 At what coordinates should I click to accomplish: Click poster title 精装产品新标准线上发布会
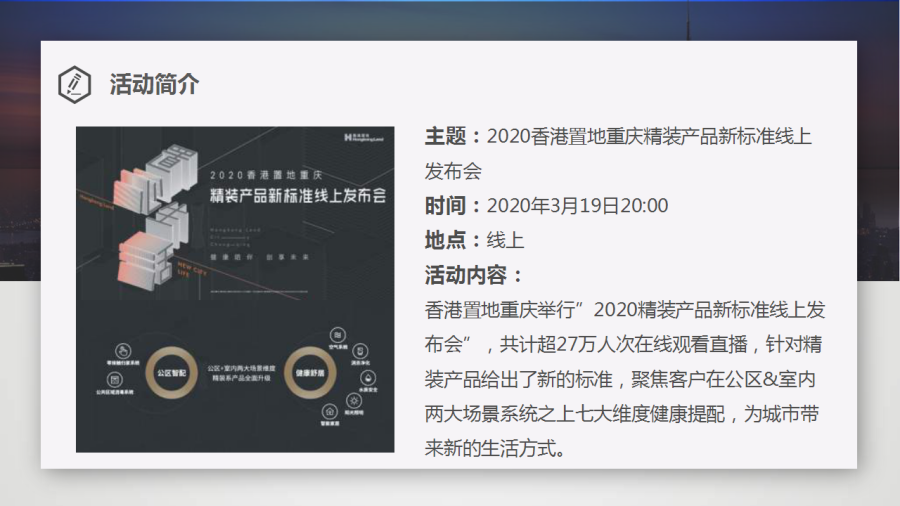298,196
